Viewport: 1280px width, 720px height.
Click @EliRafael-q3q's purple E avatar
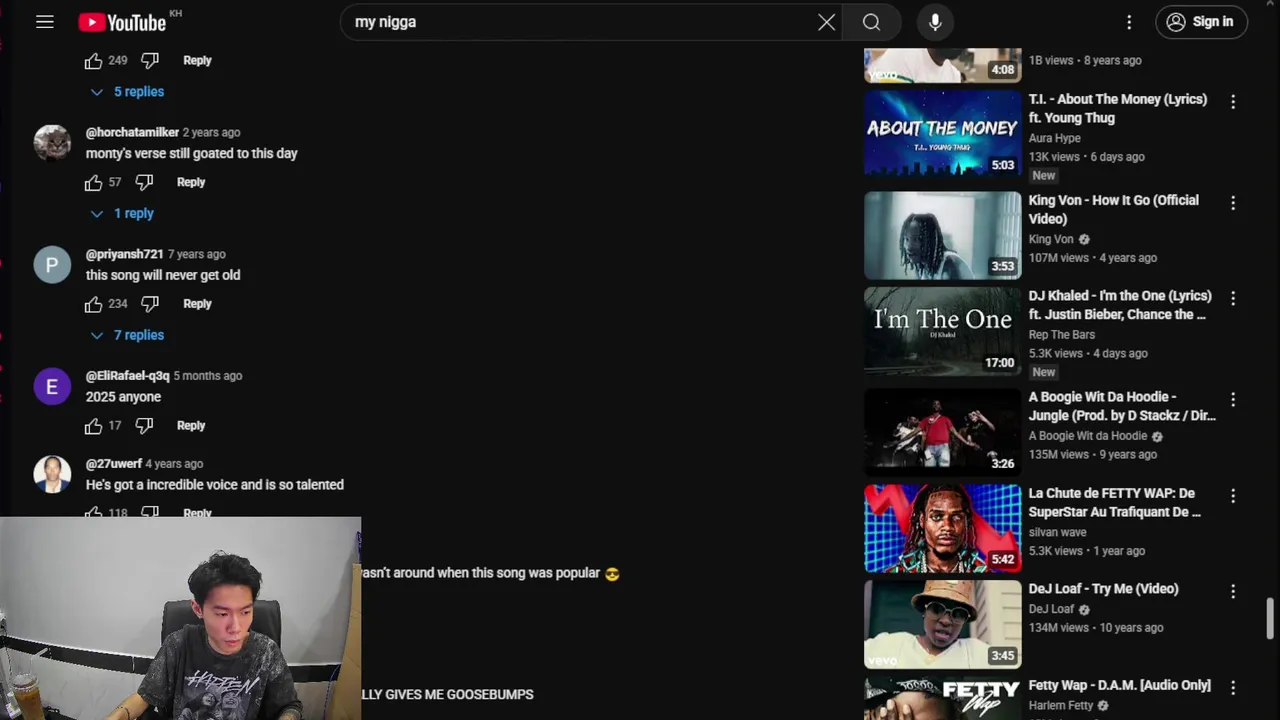click(x=52, y=387)
